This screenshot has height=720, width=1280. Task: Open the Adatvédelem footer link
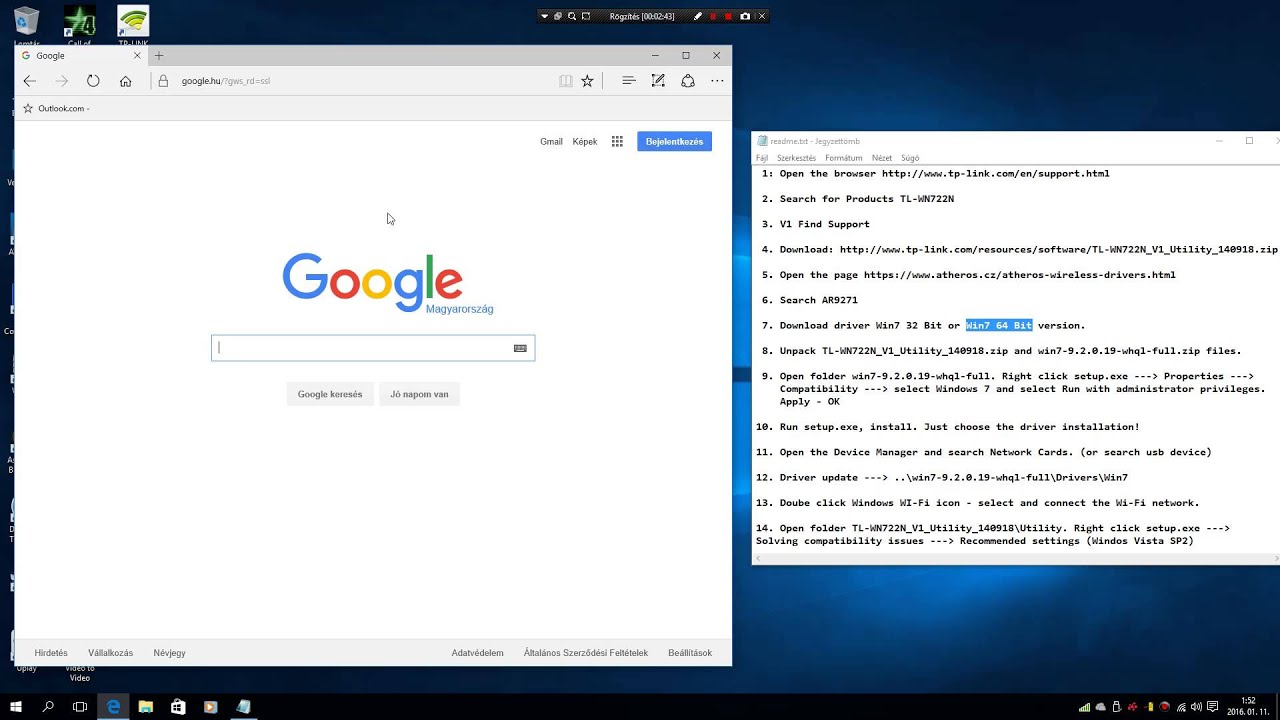coord(477,653)
